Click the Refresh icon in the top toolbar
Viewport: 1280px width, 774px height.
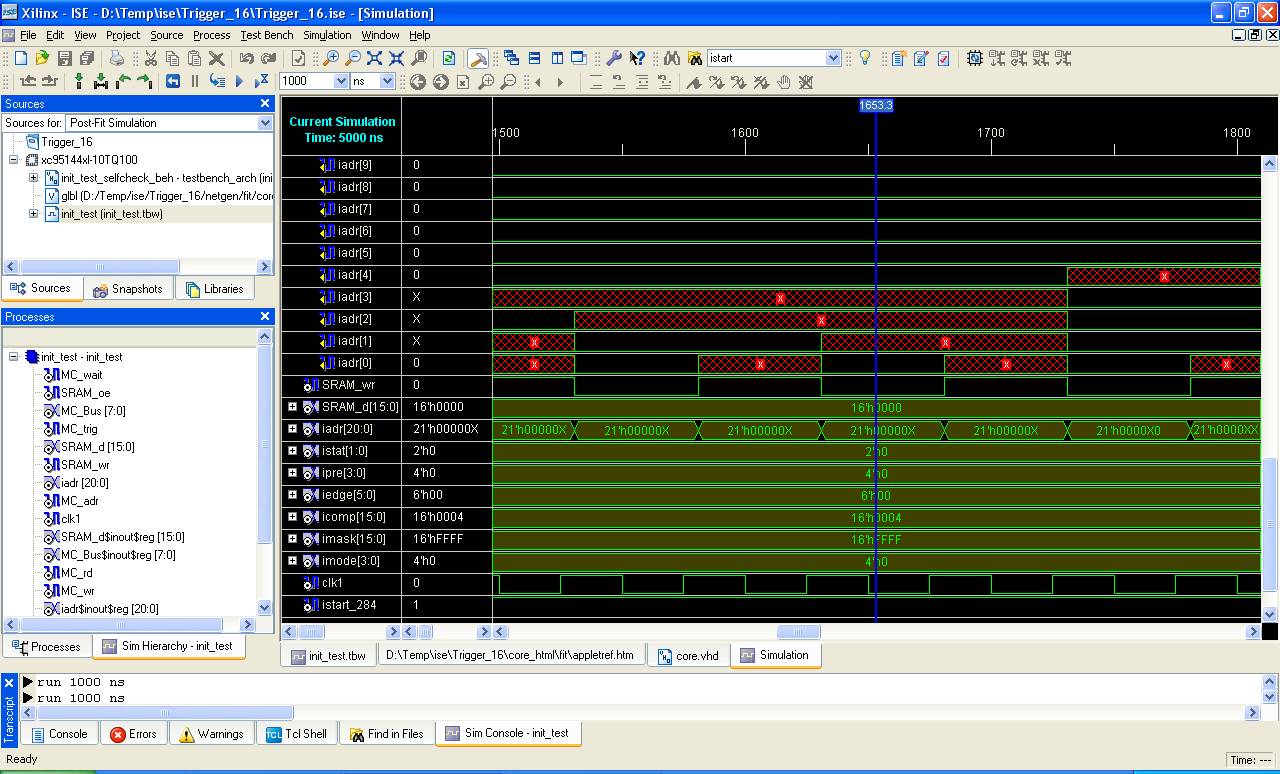click(x=449, y=58)
